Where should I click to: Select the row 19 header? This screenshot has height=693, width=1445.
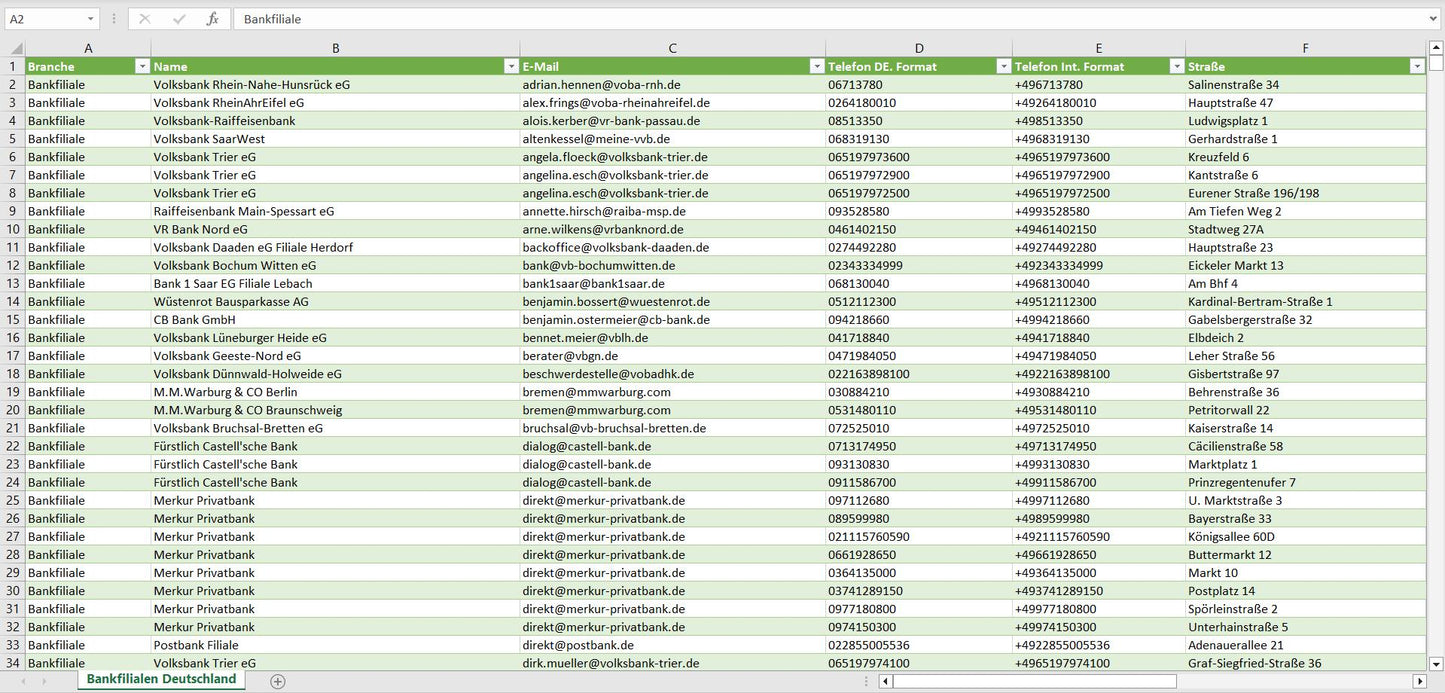click(x=13, y=392)
